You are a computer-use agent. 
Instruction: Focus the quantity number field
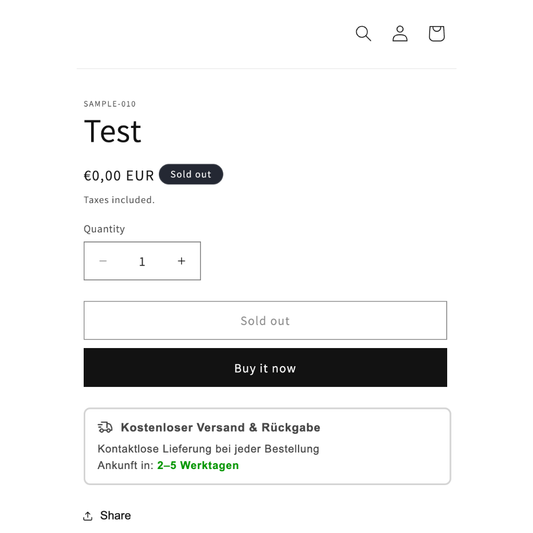coord(142,261)
